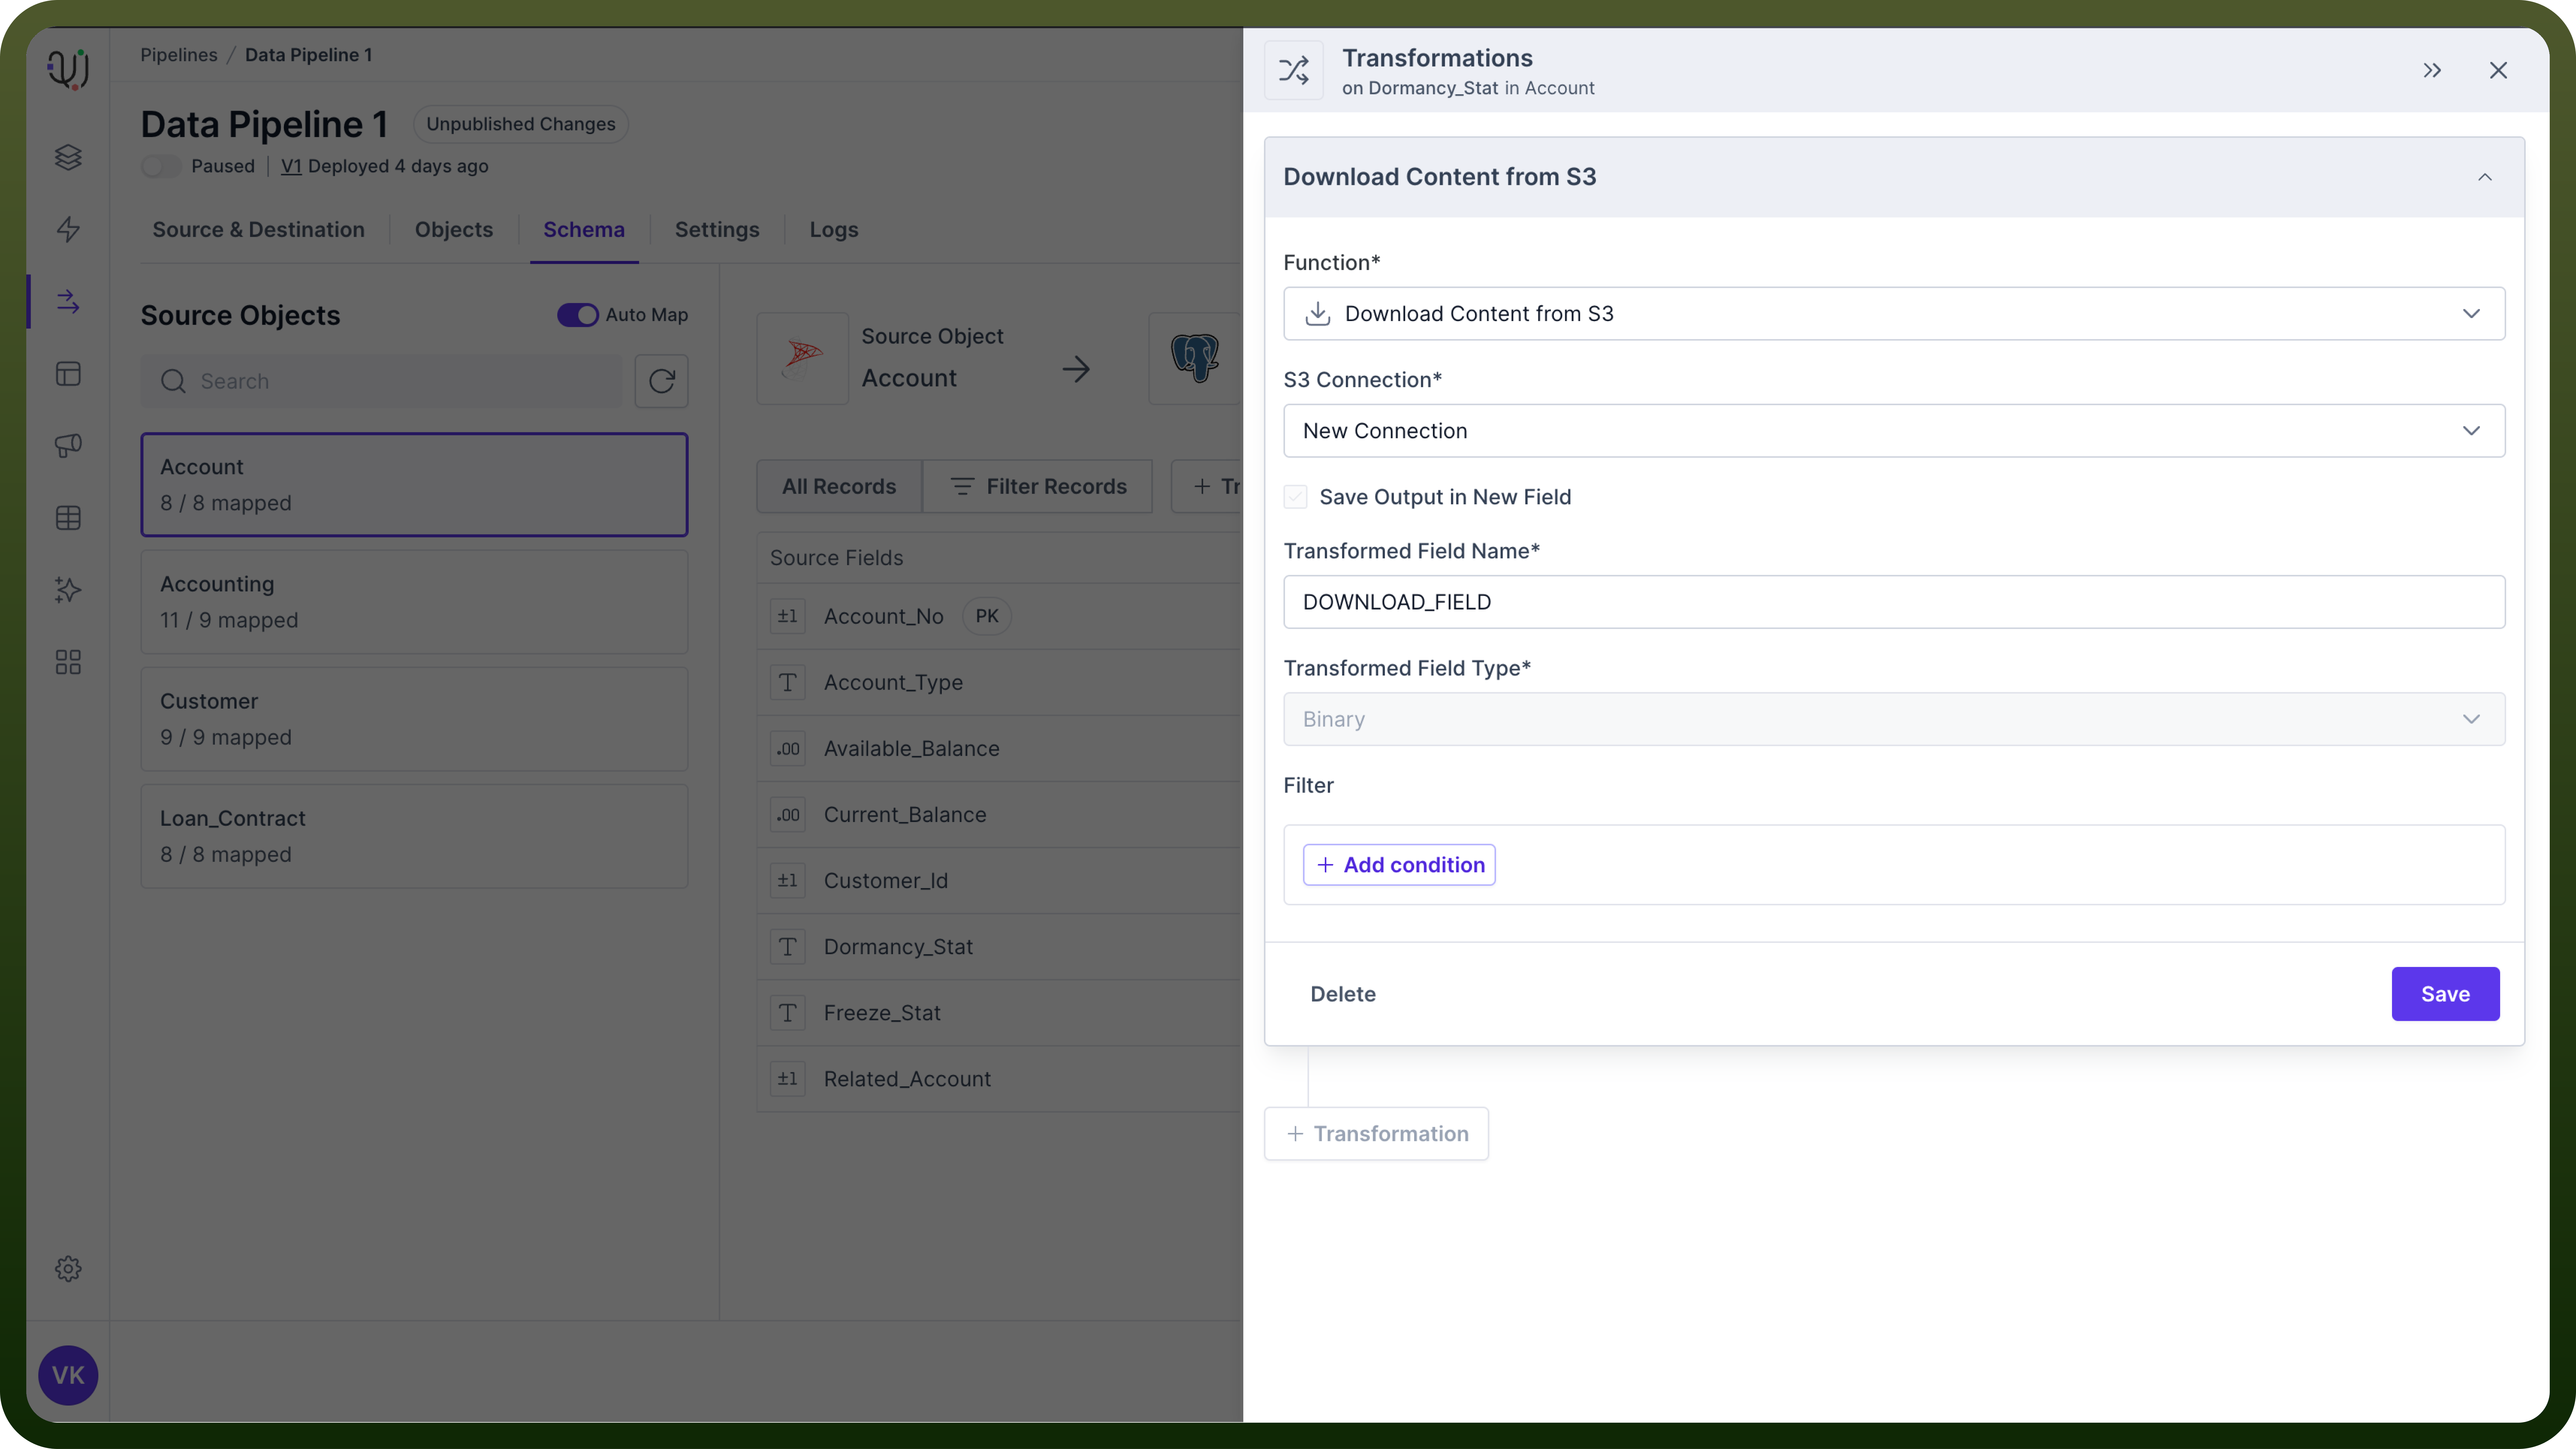The height and width of the screenshot is (1449, 2576).
Task: Toggle the Auto Map switch
Action: tap(578, 315)
